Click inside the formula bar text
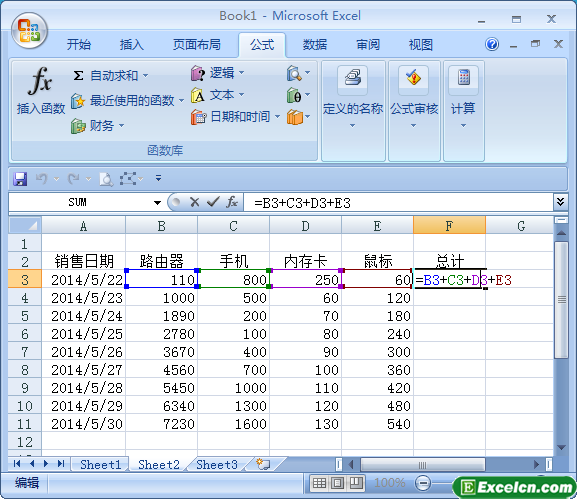Screen dimensions: 577x499 point(302,203)
